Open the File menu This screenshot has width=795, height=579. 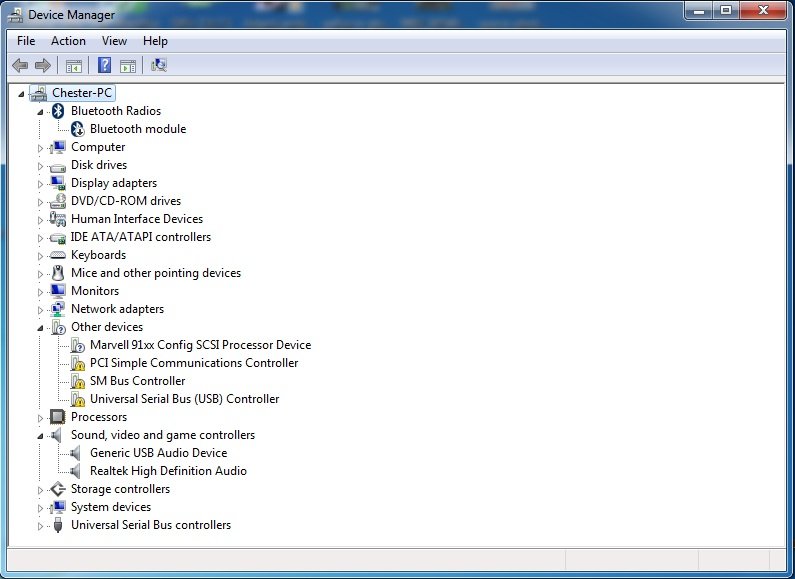(26, 41)
